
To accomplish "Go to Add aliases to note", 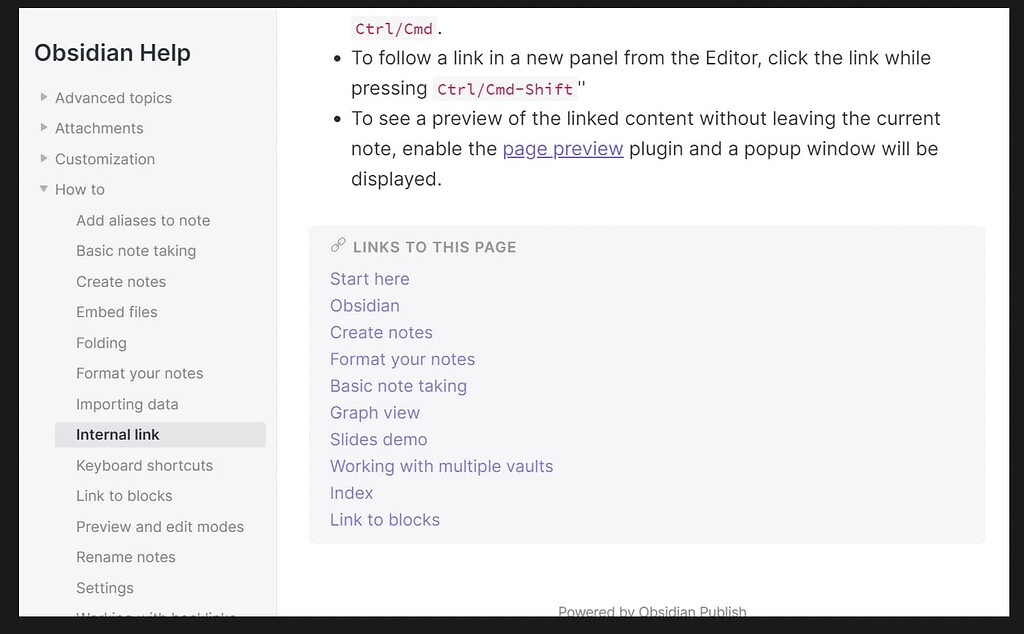I will [x=143, y=220].
